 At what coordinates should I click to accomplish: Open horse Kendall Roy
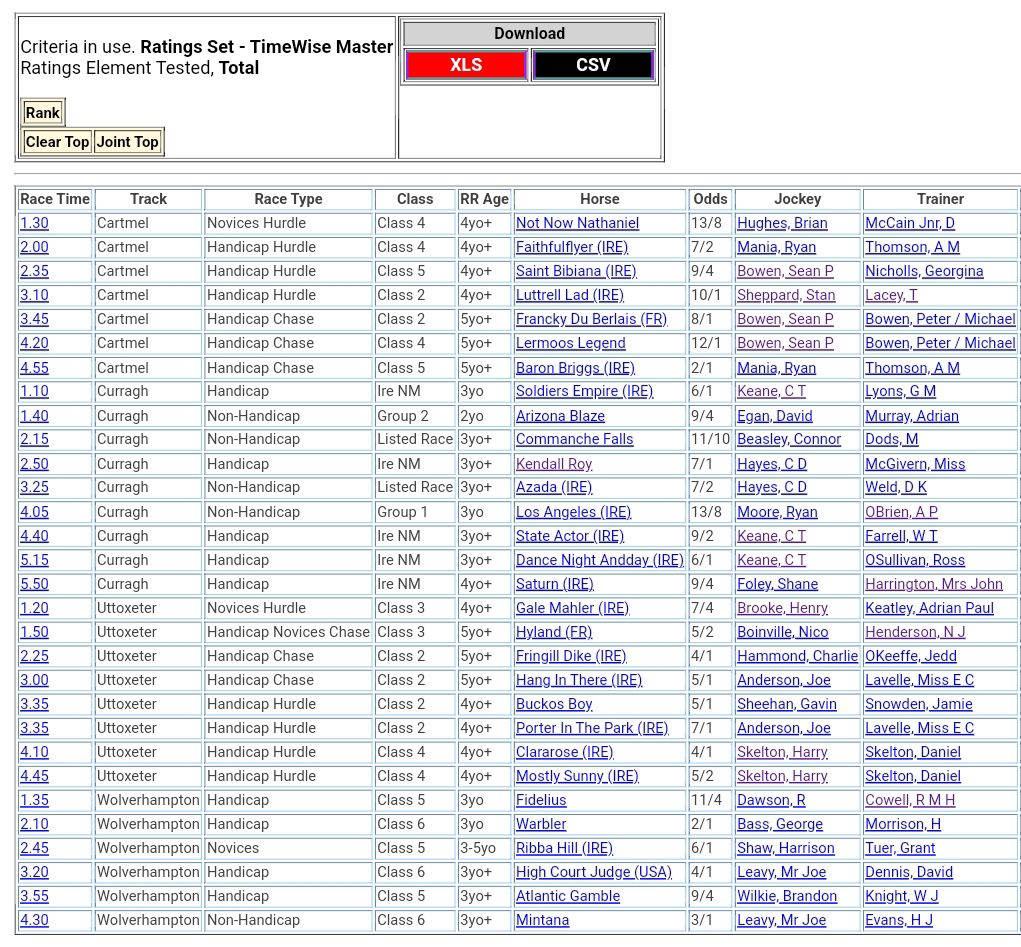click(x=554, y=464)
